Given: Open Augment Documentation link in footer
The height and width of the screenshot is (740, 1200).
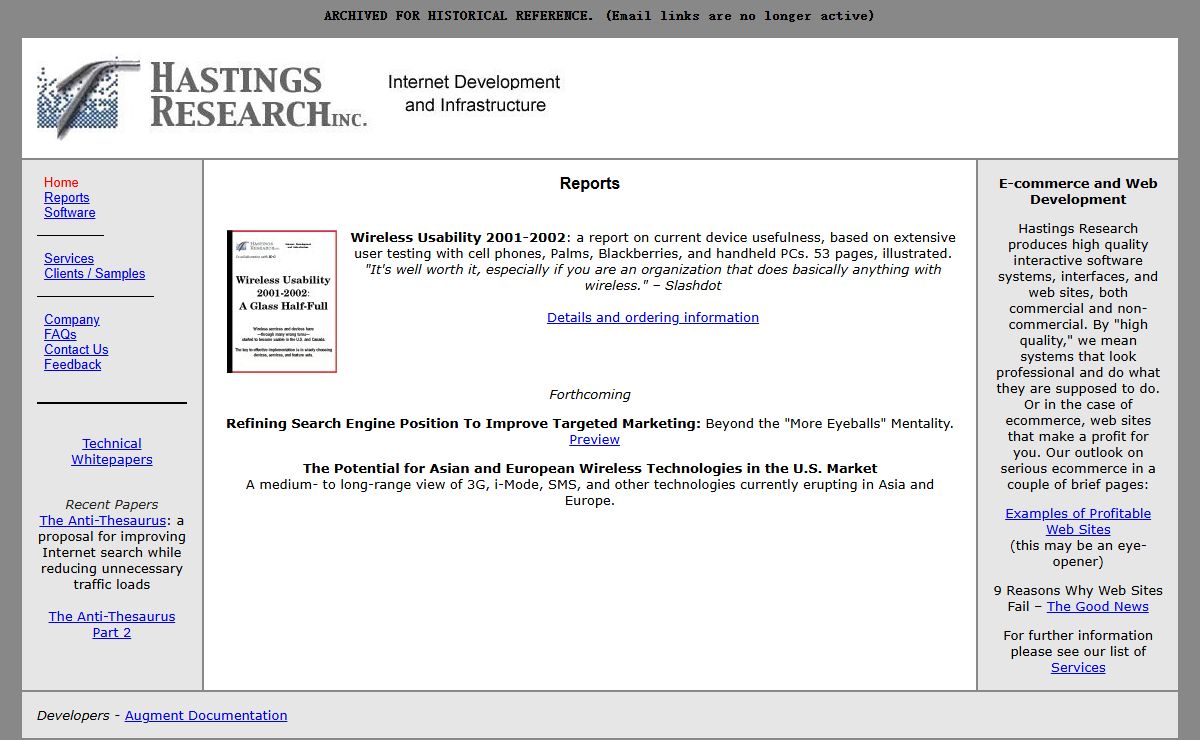Looking at the screenshot, I should click(x=206, y=715).
